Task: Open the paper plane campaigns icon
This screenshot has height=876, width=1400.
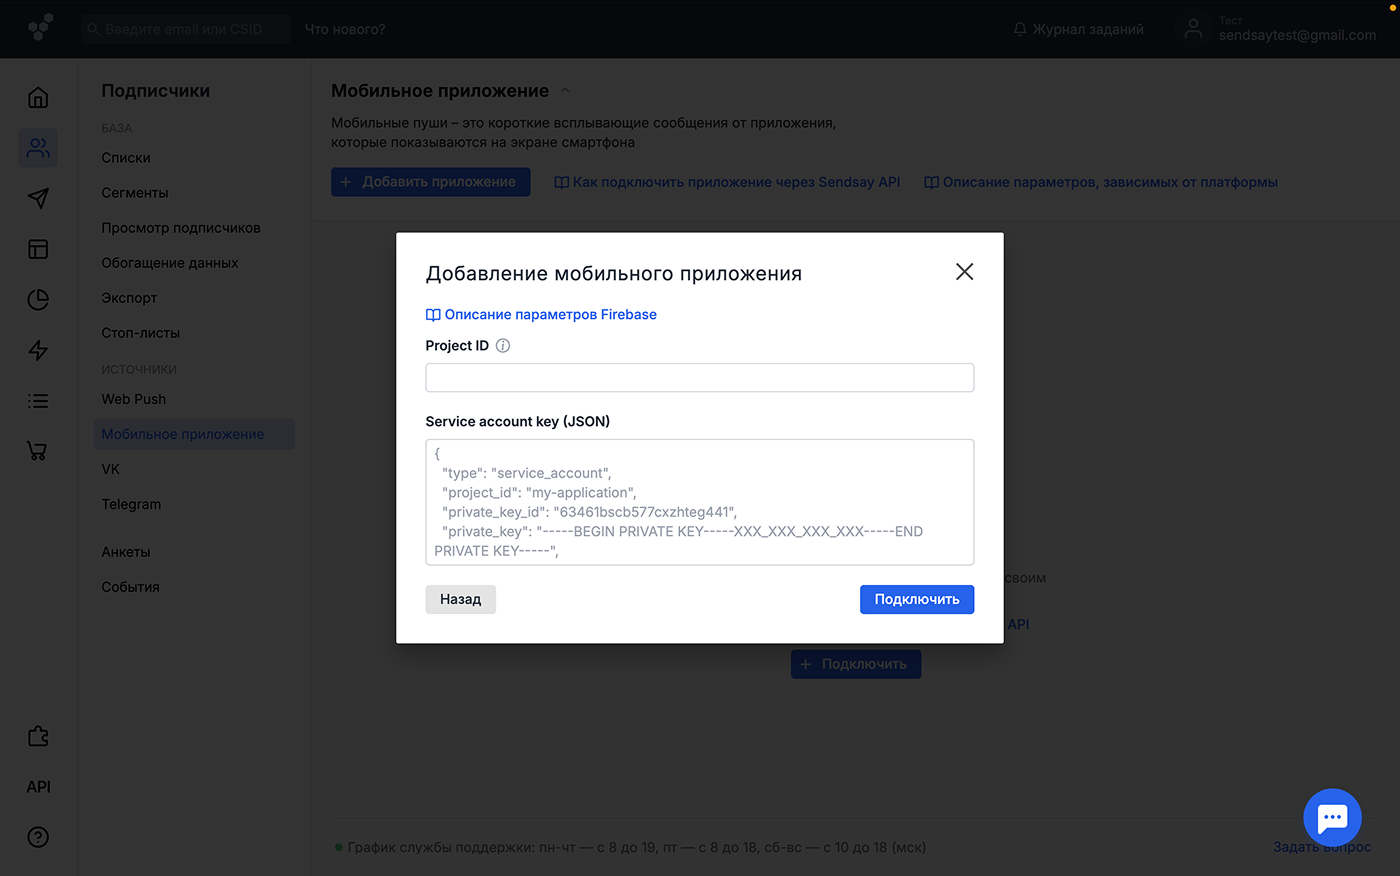Action: 38,198
